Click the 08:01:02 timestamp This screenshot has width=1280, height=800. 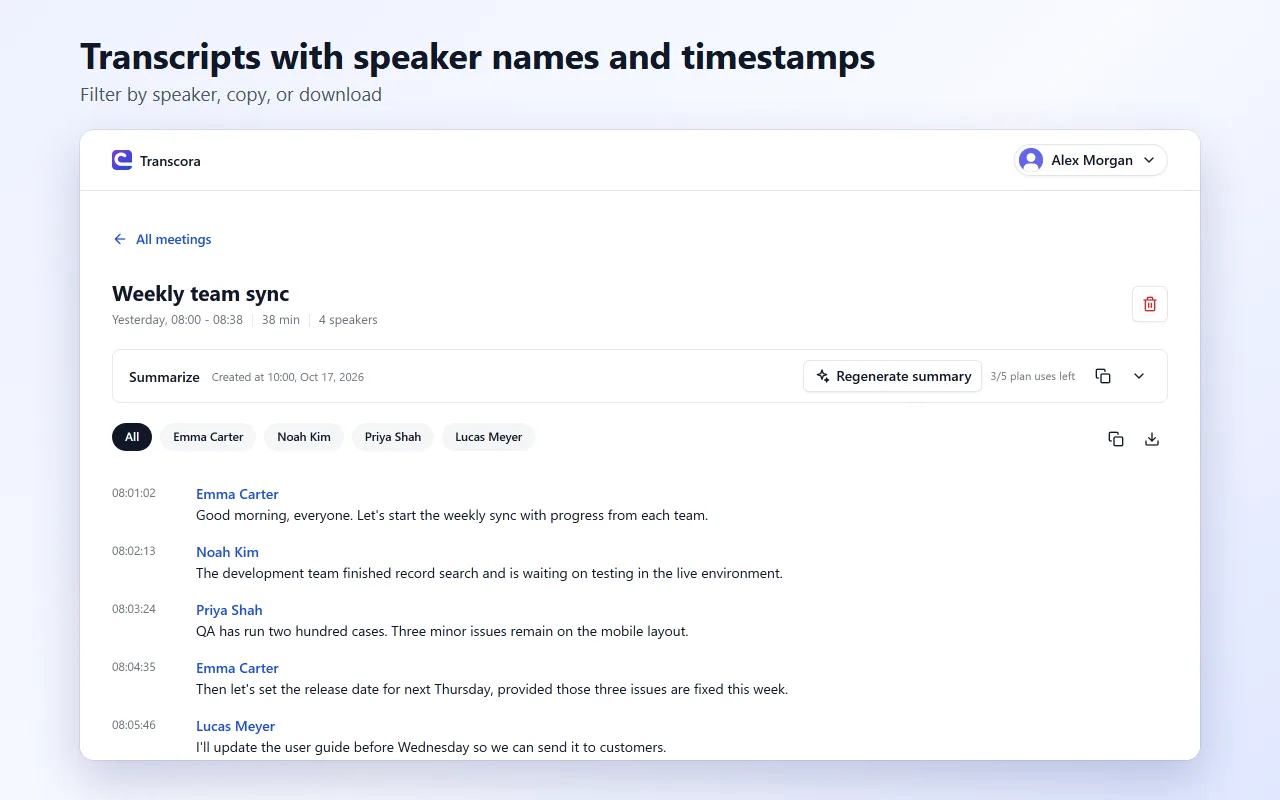[x=134, y=493]
